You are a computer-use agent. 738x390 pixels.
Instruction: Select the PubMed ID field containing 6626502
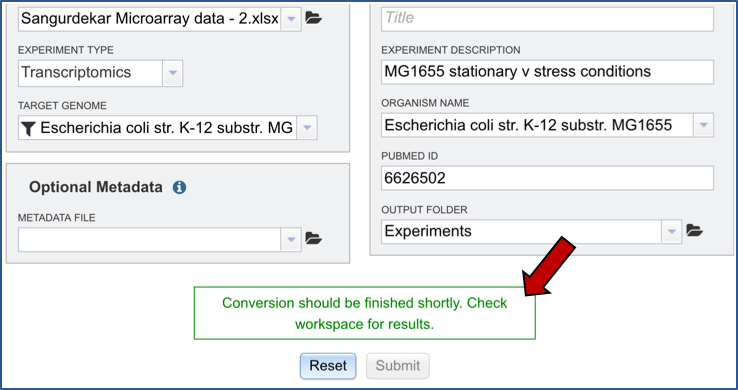(x=547, y=178)
